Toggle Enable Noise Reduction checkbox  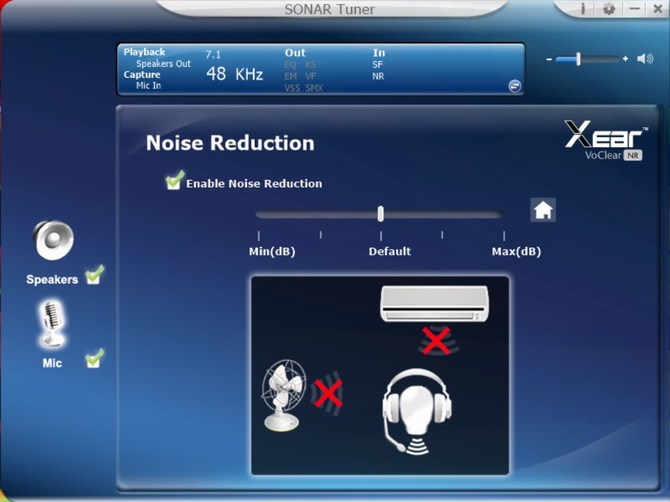pos(174,180)
